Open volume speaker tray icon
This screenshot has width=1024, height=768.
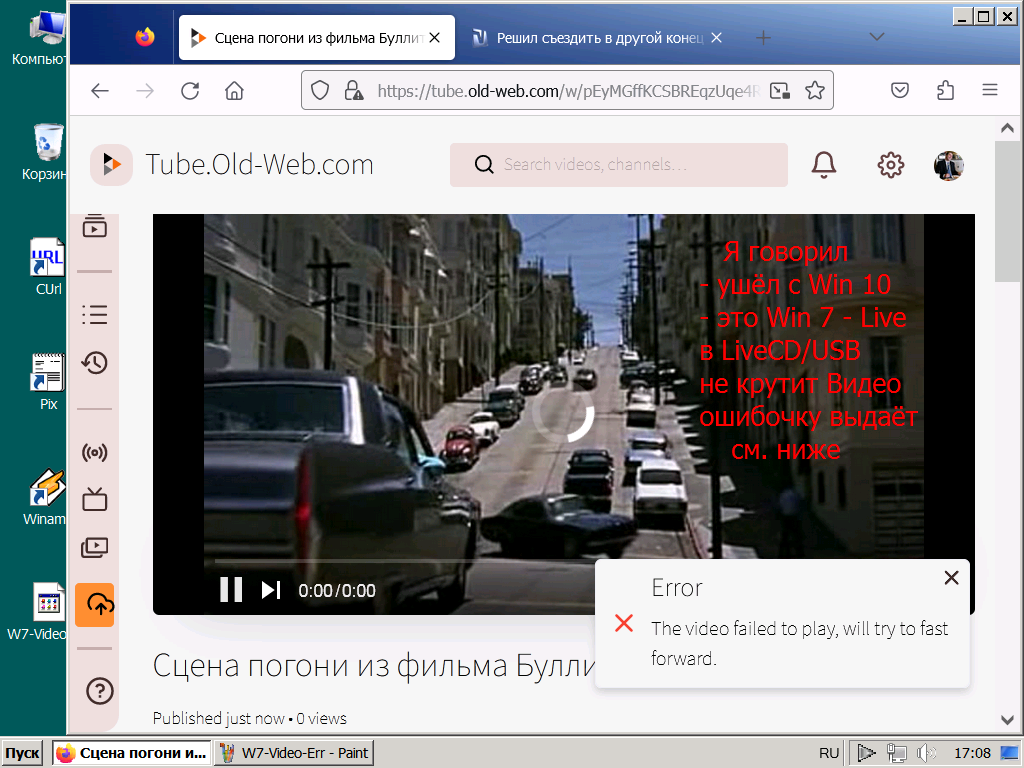tap(925, 753)
